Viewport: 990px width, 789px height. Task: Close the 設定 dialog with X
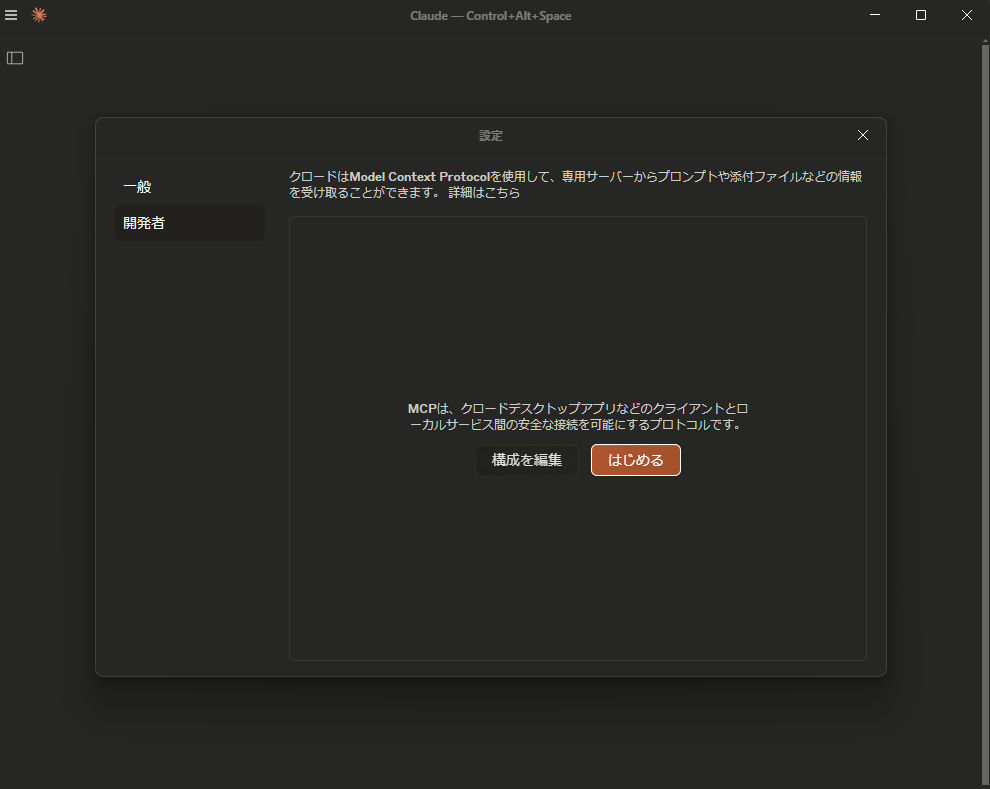click(862, 135)
